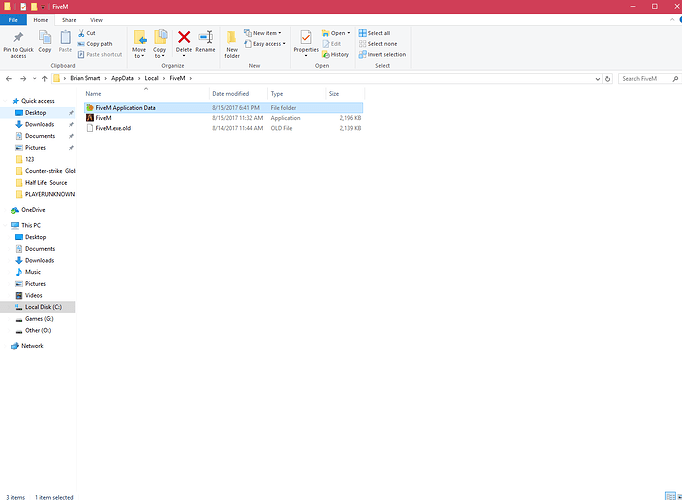The image size is (682, 500).
Task: Click Select all
Action: 374,33
